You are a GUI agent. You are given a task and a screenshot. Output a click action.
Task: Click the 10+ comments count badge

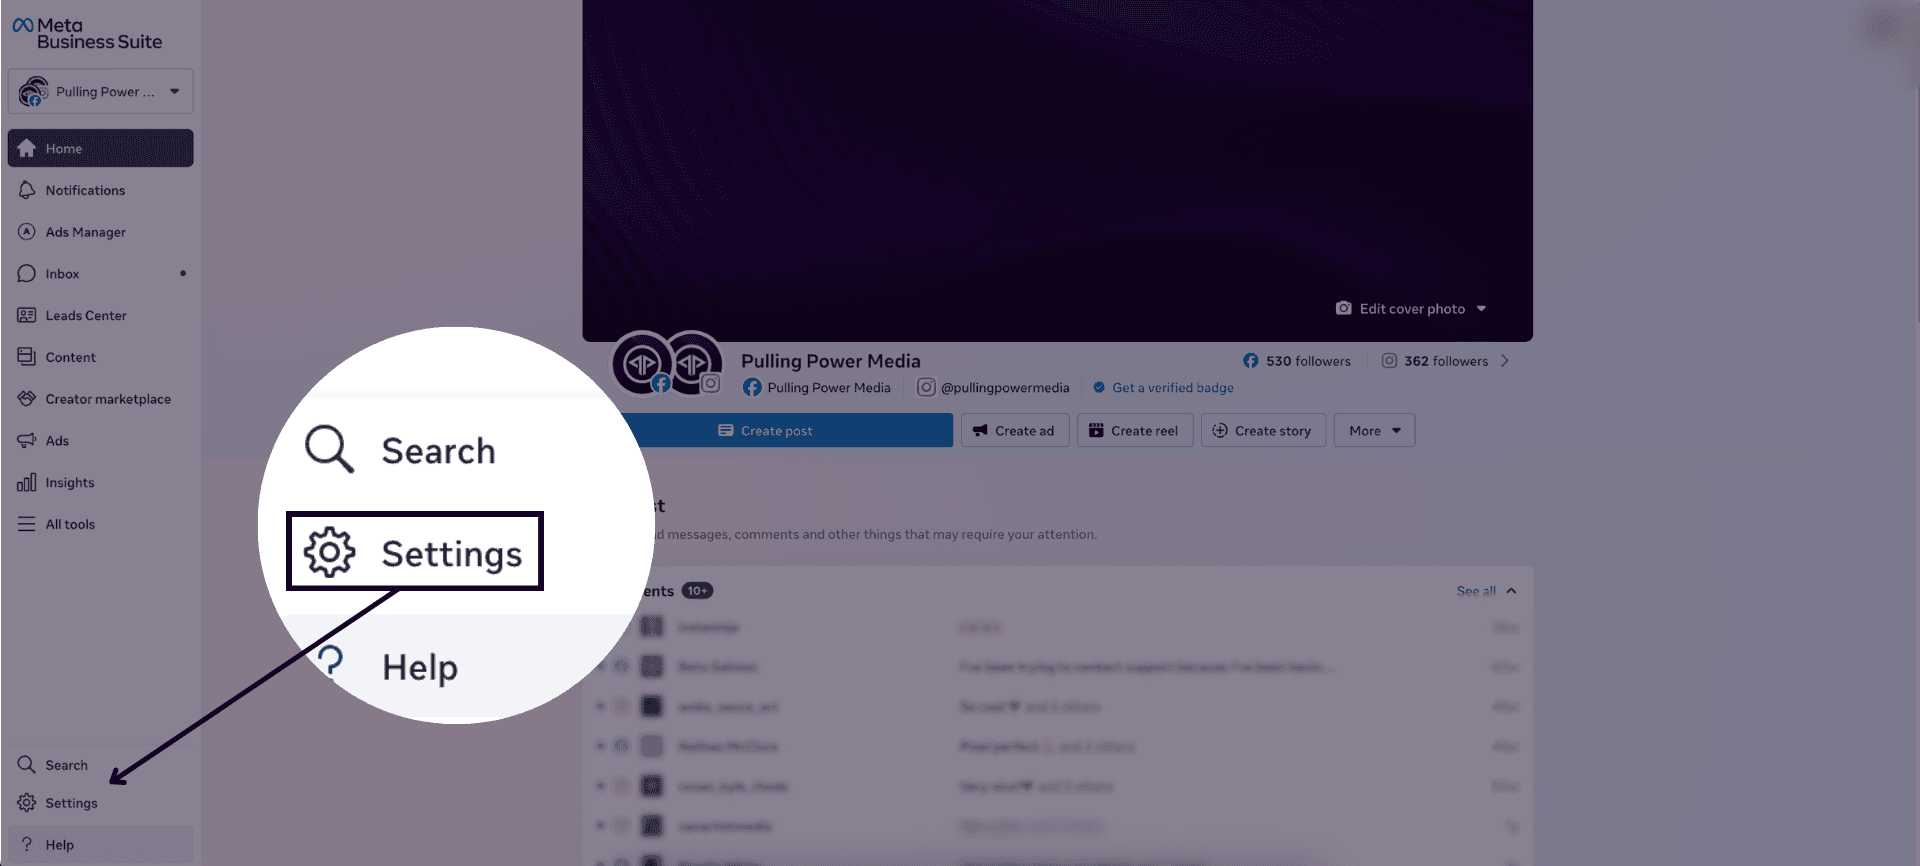point(697,591)
